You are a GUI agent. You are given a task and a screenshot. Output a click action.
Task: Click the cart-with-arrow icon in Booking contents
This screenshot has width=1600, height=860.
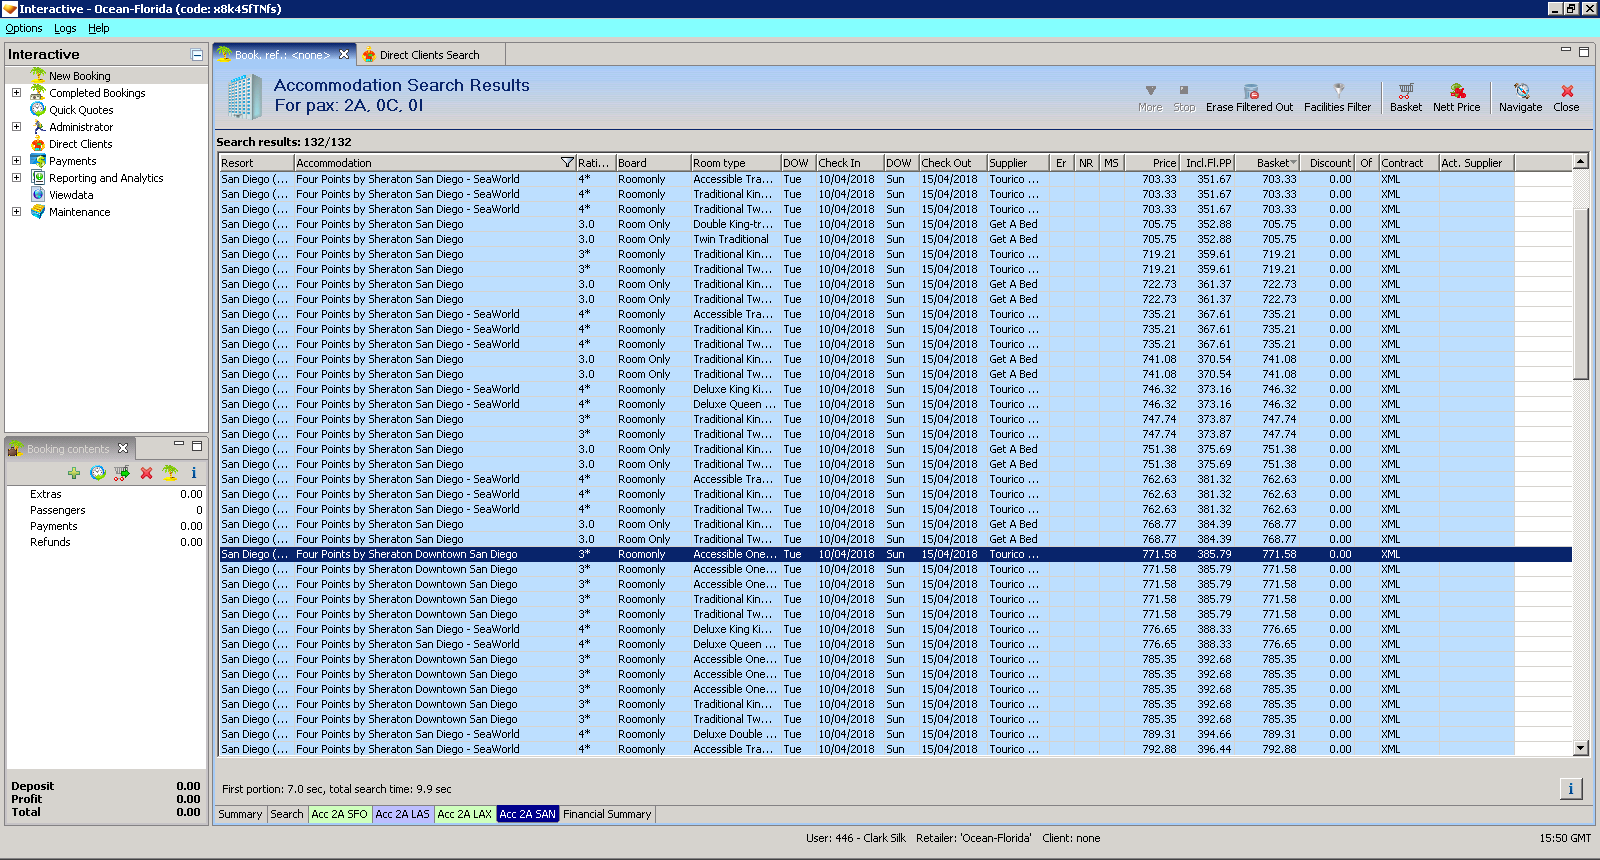tap(121, 473)
